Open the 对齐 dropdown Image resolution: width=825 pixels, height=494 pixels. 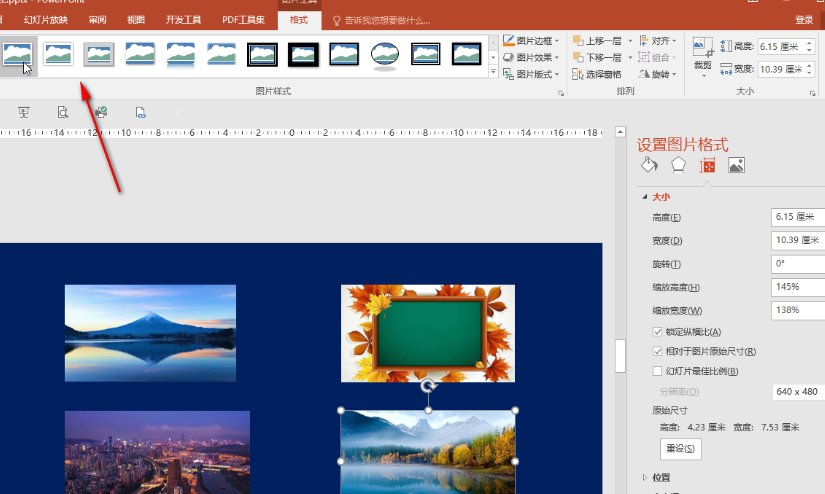coord(658,41)
